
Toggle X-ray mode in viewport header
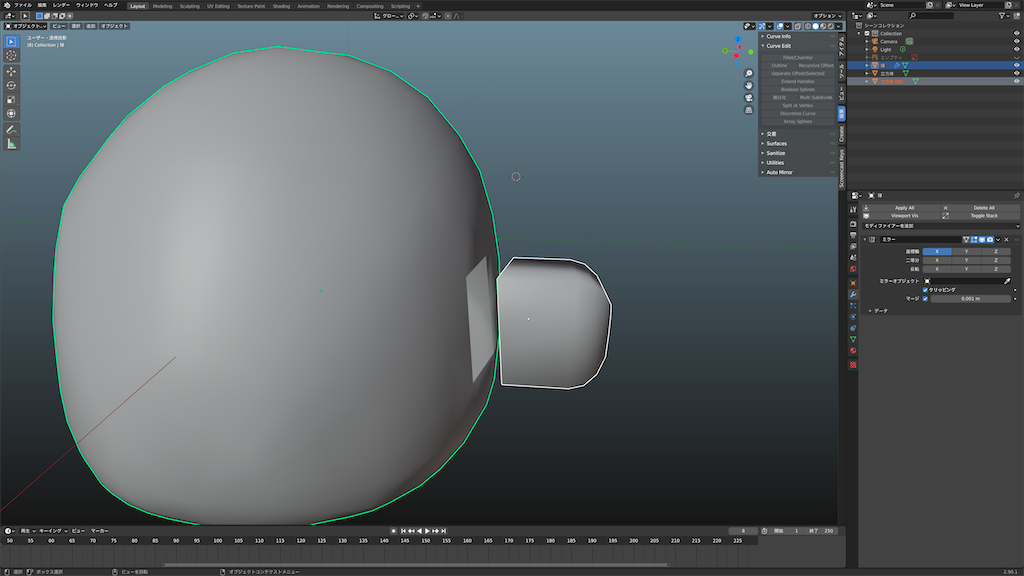(x=798, y=26)
